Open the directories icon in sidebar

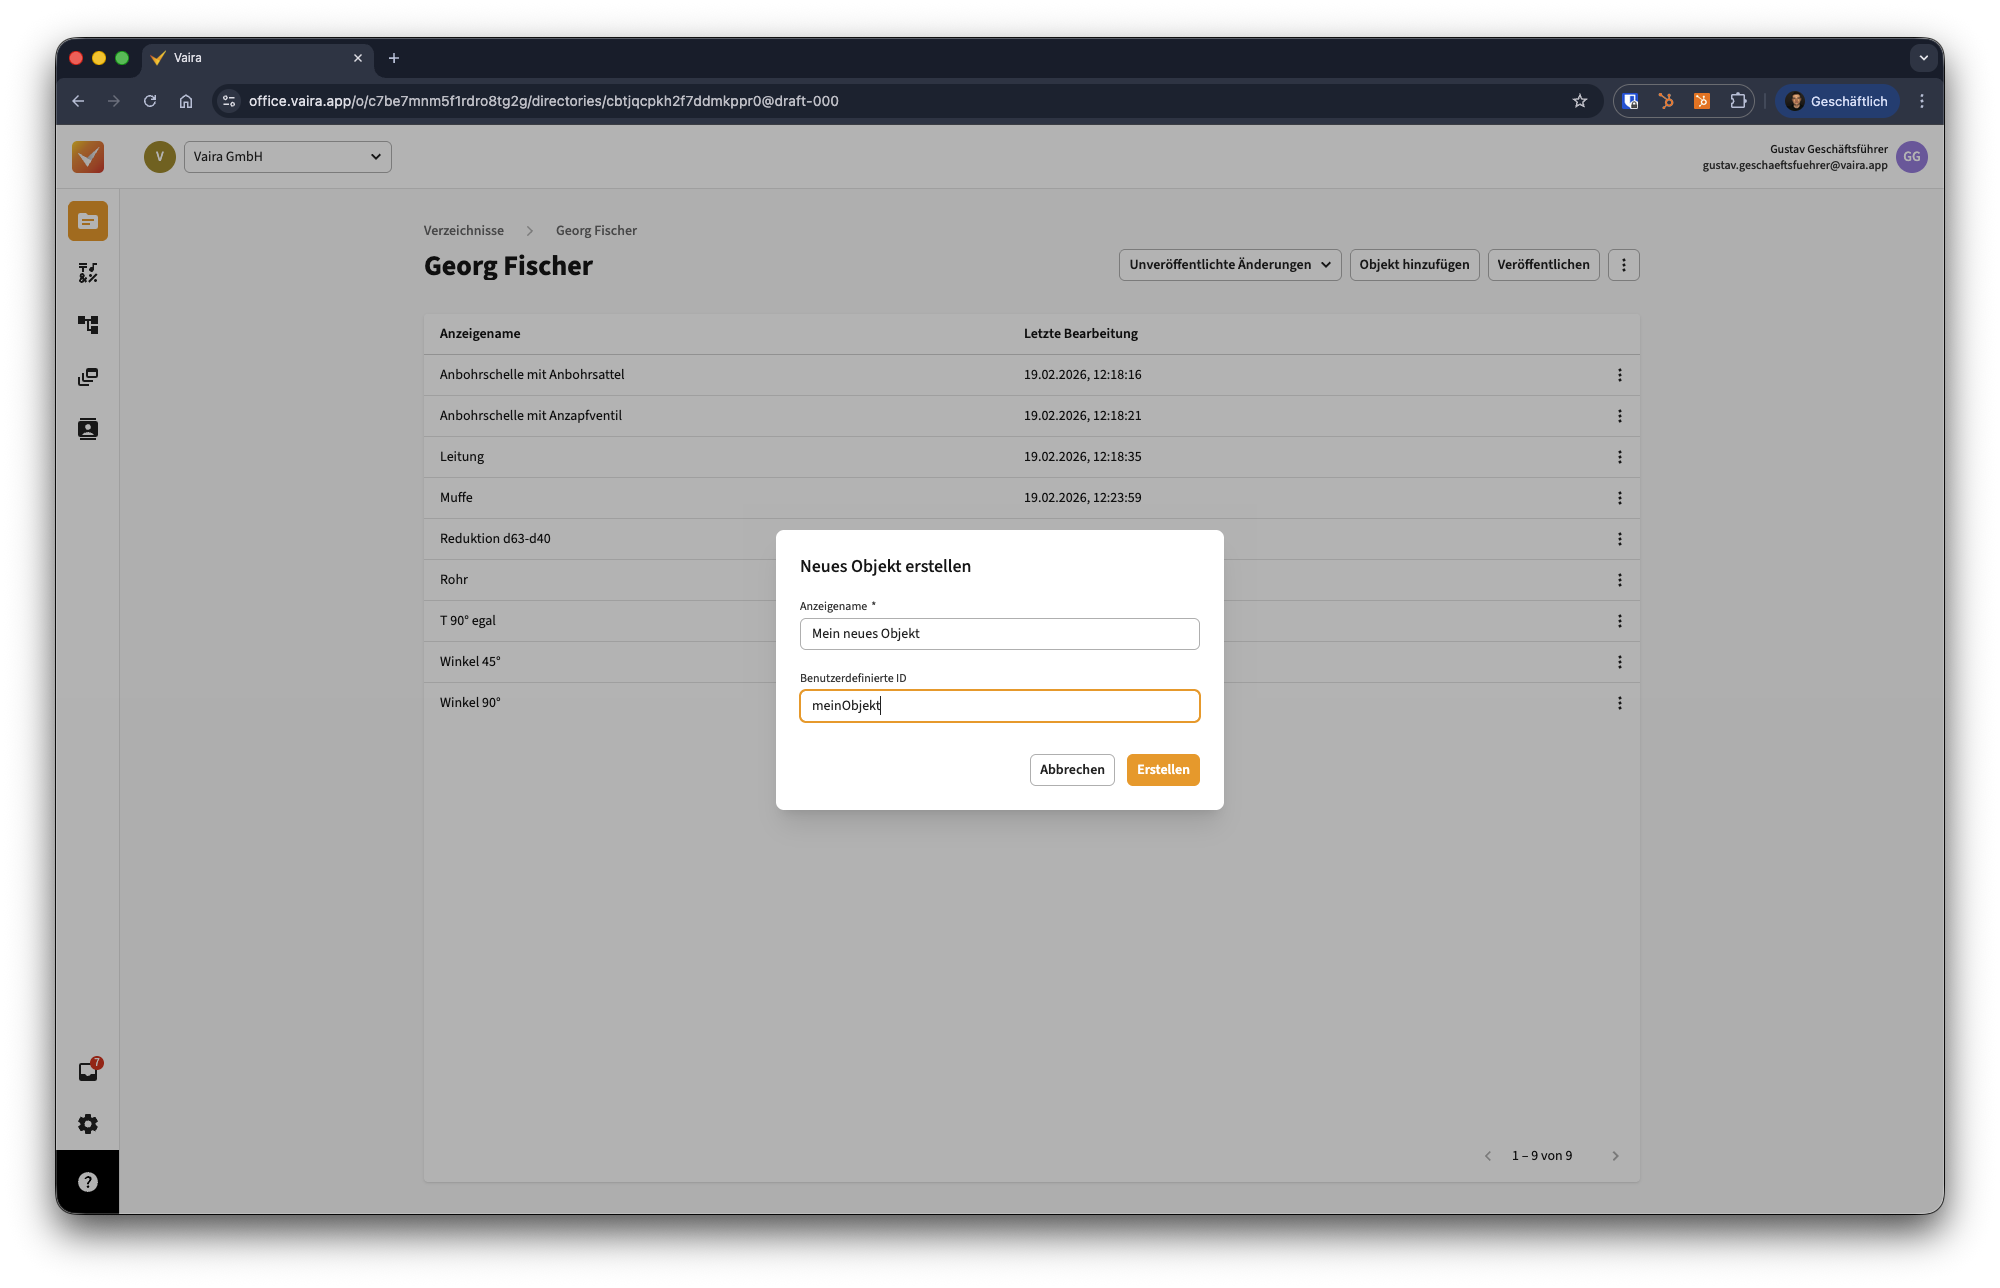tap(88, 221)
